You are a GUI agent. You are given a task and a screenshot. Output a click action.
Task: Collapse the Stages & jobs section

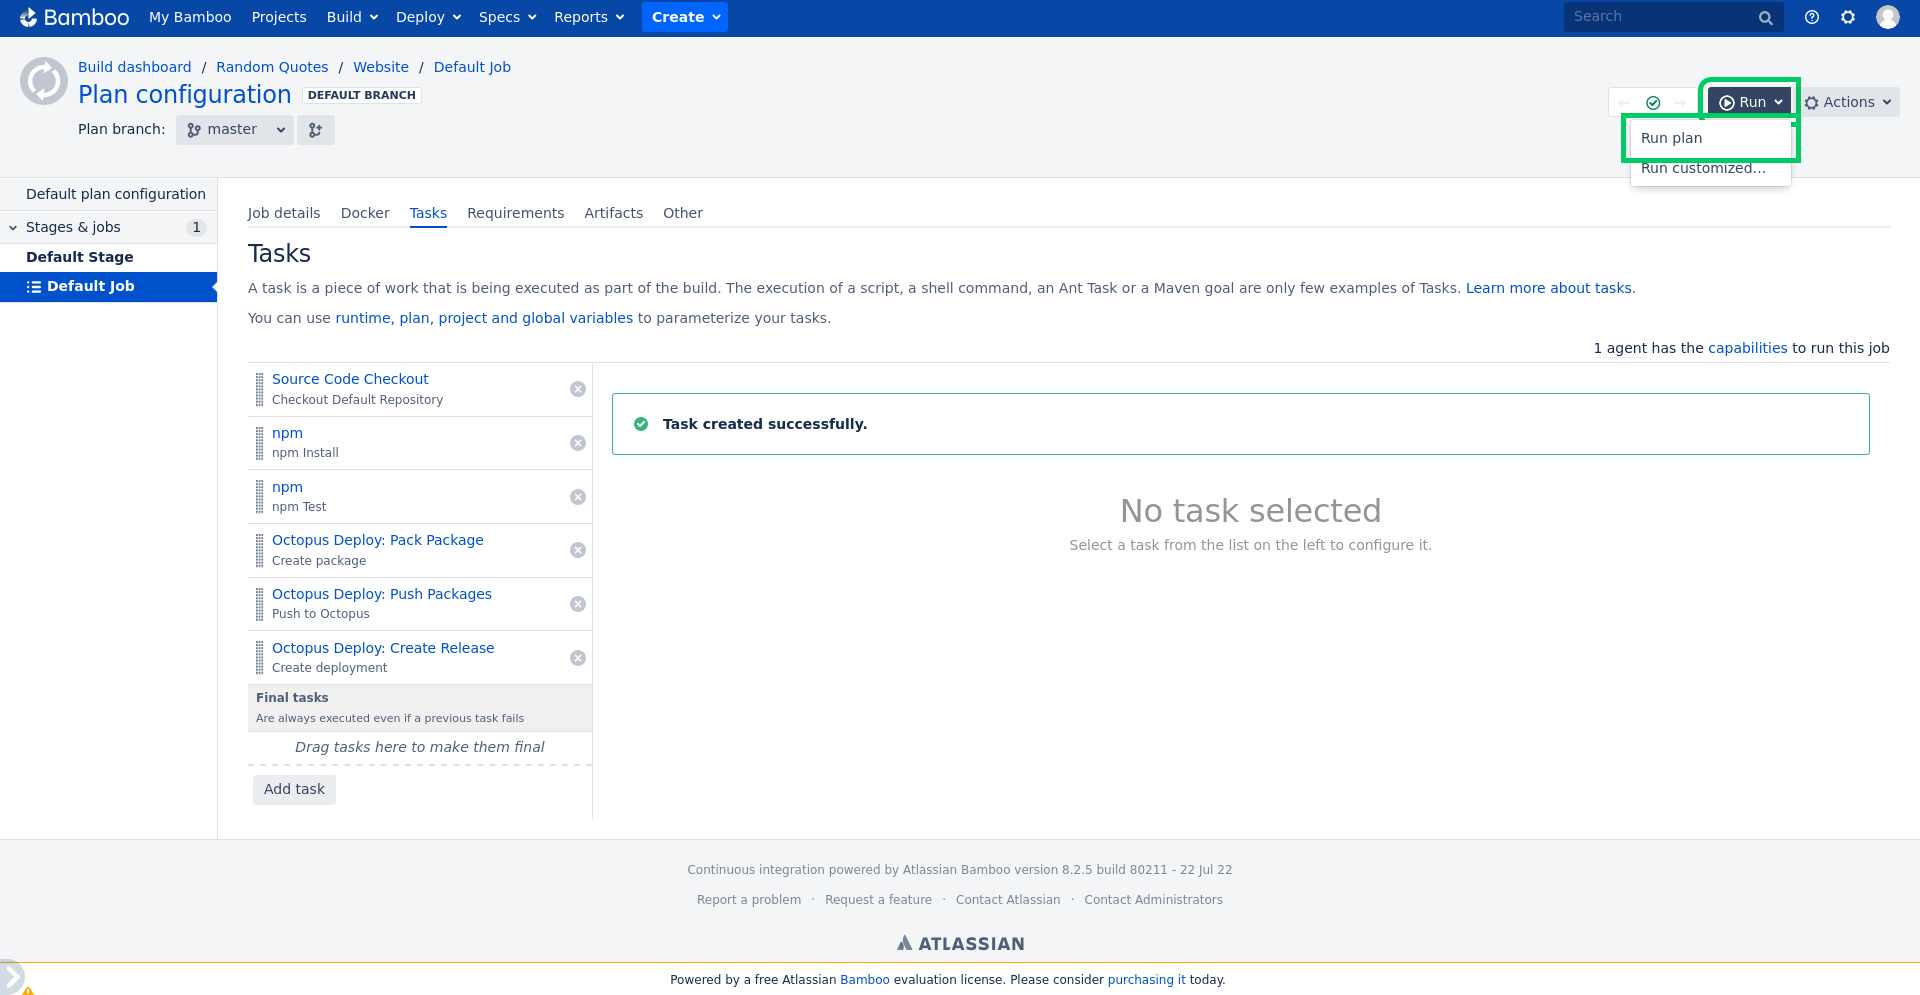(x=13, y=228)
